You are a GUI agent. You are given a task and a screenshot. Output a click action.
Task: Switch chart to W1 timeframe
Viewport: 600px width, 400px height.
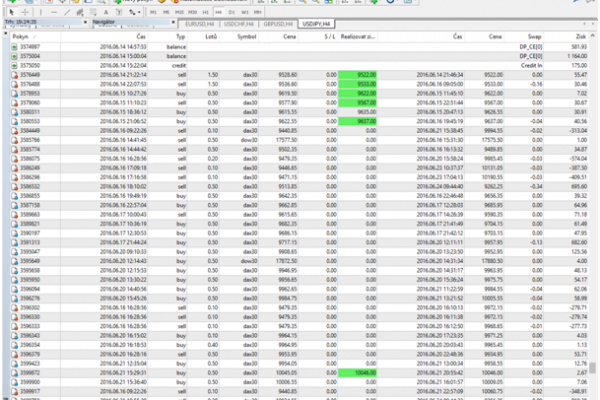[x=245, y=12]
